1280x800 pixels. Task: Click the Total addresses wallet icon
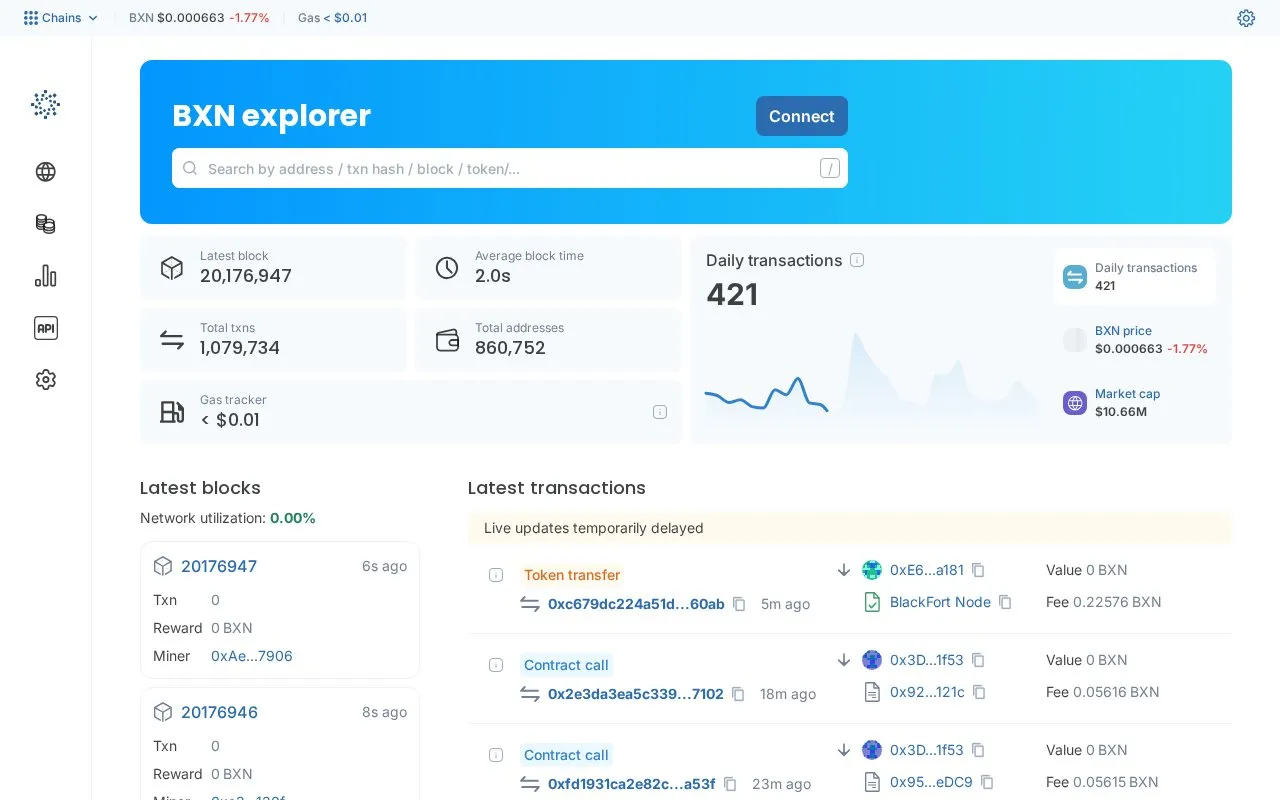click(447, 340)
